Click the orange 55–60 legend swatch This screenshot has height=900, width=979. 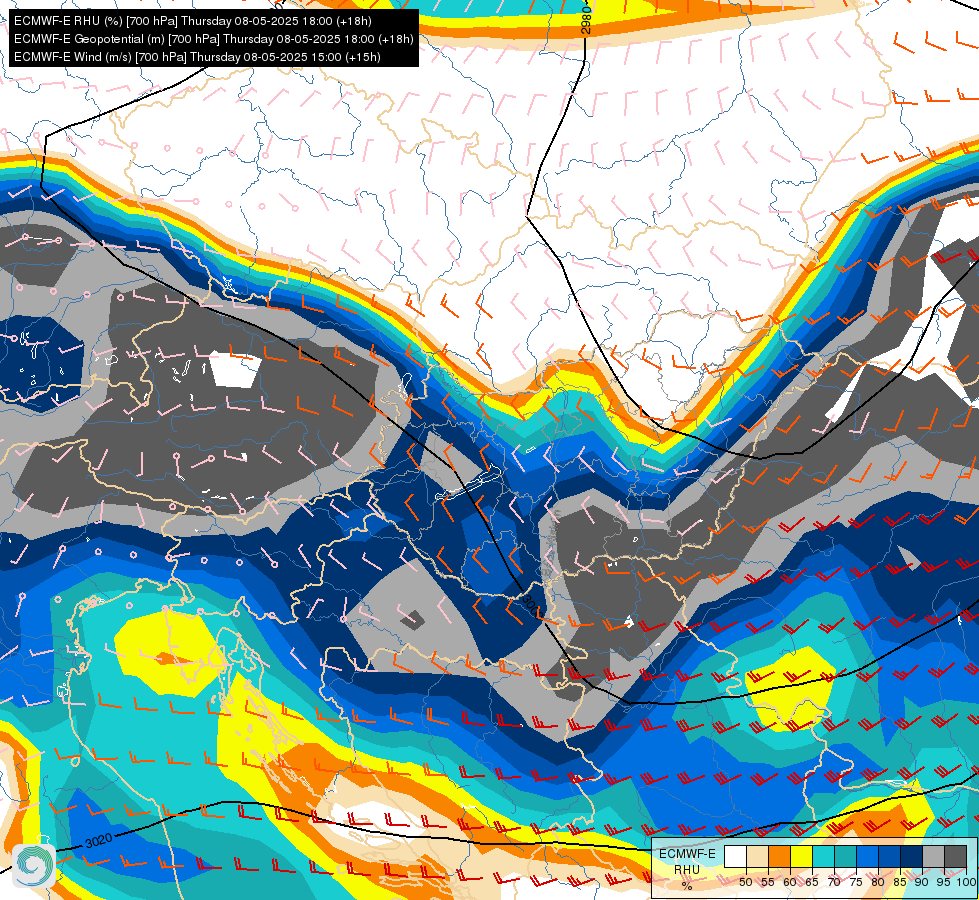point(779,856)
